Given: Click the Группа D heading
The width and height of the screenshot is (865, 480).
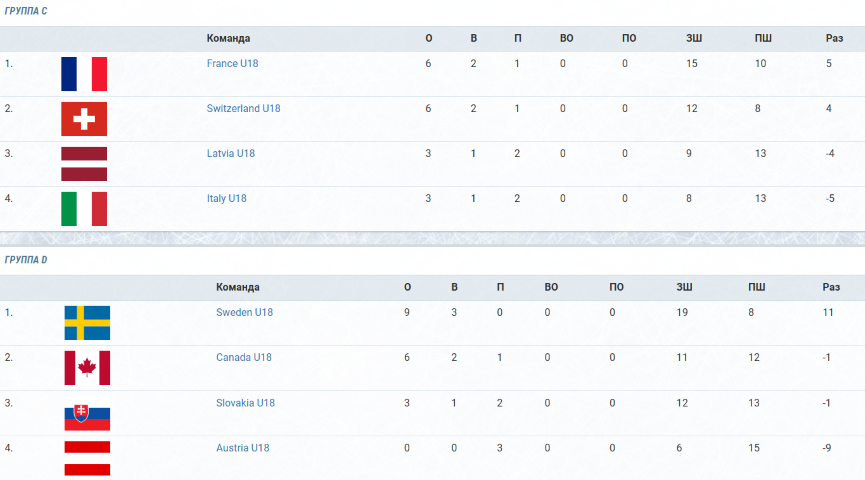Looking at the screenshot, I should 26,260.
